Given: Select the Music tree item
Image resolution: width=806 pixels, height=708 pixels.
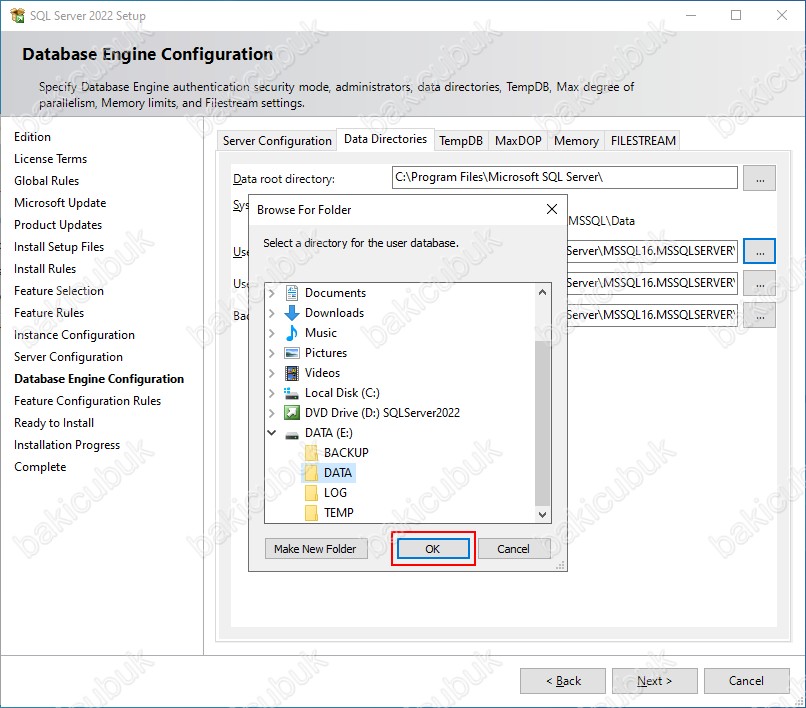Looking at the screenshot, I should coord(321,333).
